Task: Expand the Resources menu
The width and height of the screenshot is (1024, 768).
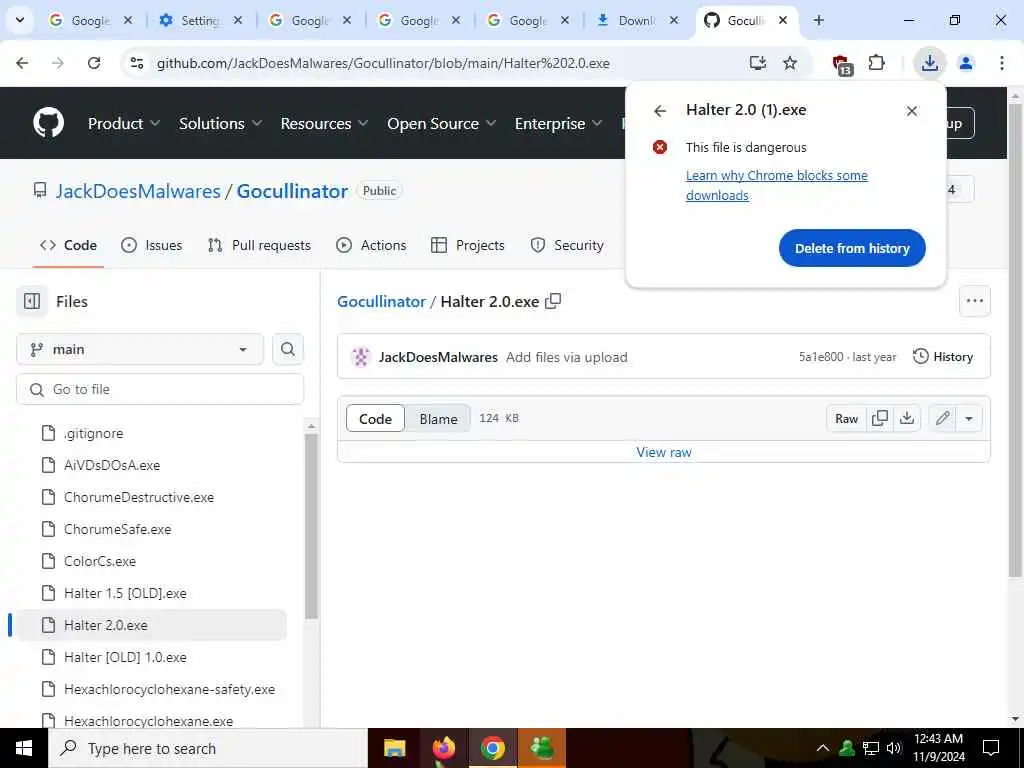Action: 324,123
